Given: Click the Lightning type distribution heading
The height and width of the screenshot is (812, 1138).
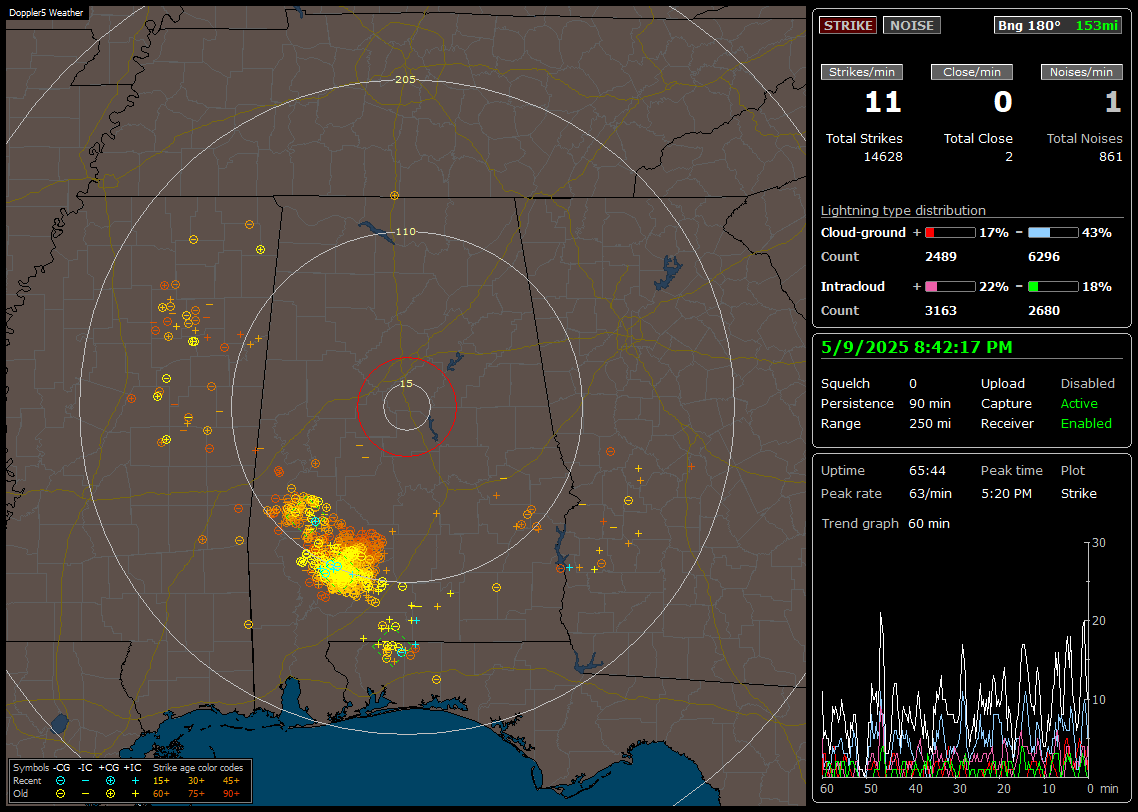Looking at the screenshot, I should tap(903, 210).
